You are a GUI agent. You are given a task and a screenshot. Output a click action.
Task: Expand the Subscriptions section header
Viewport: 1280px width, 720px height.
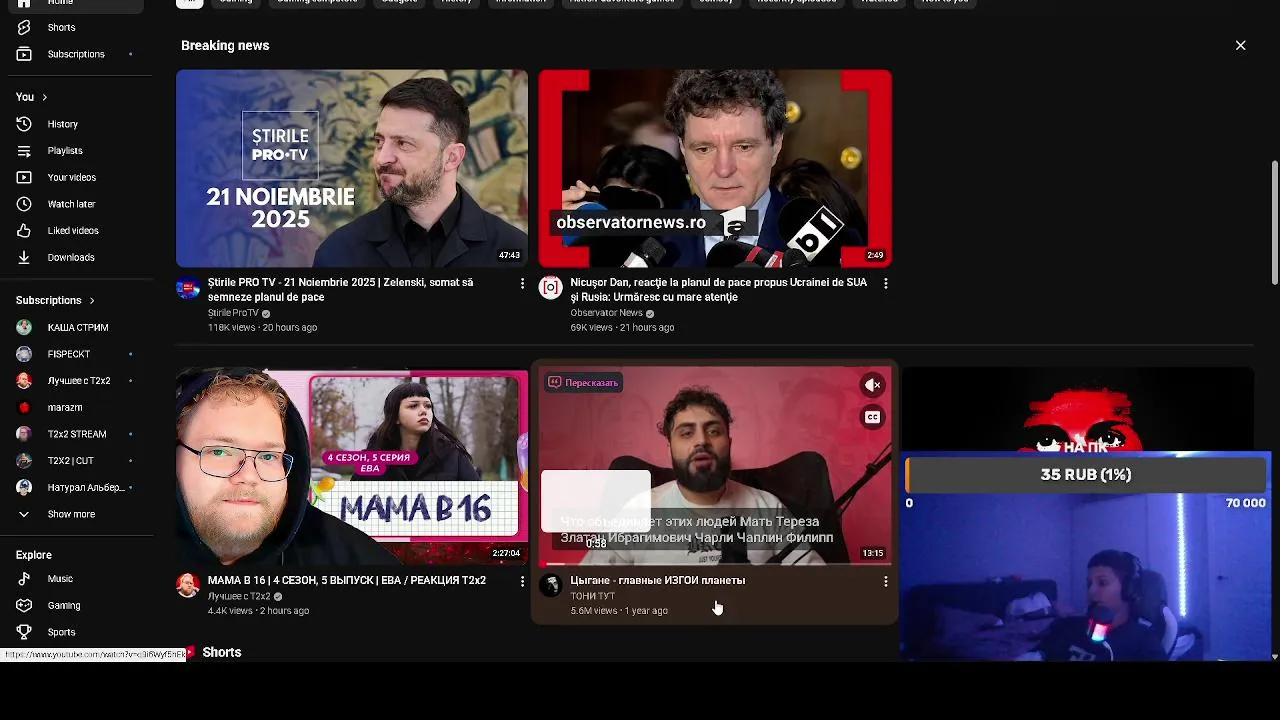[x=55, y=300]
